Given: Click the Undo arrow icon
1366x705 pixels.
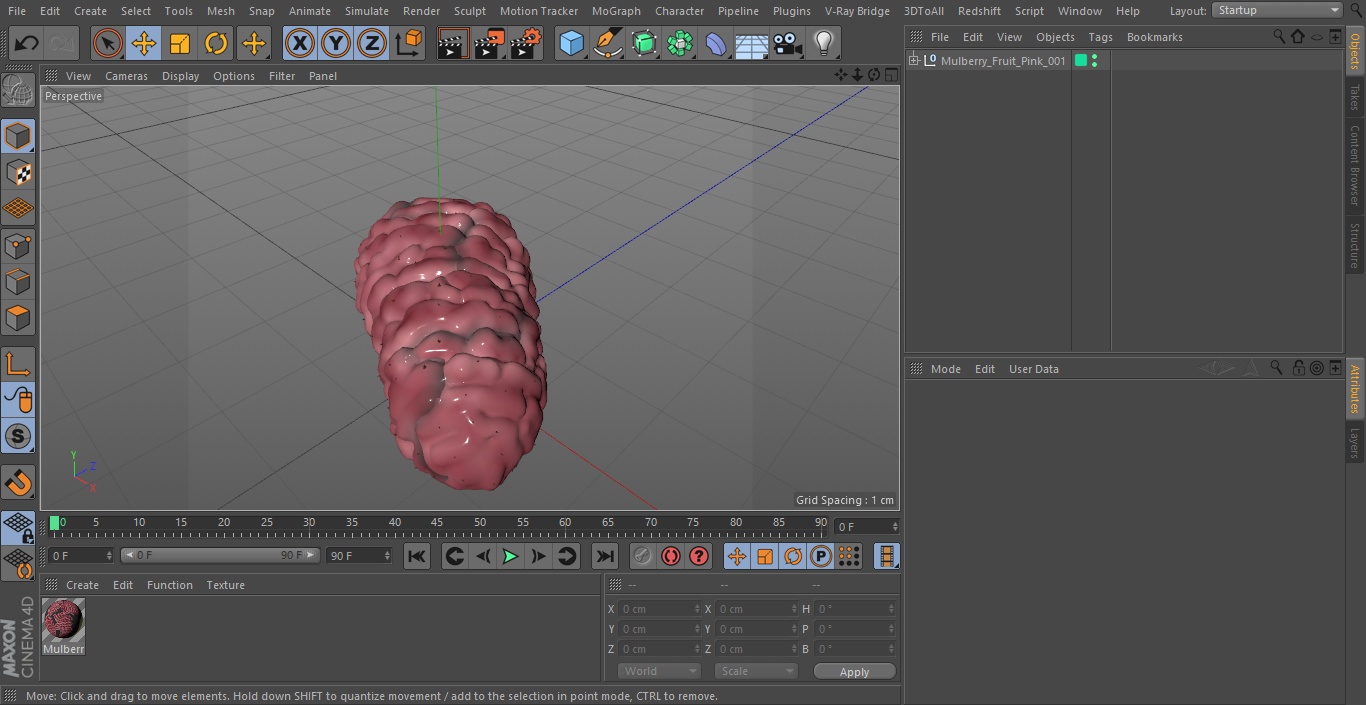Looking at the screenshot, I should [27, 43].
